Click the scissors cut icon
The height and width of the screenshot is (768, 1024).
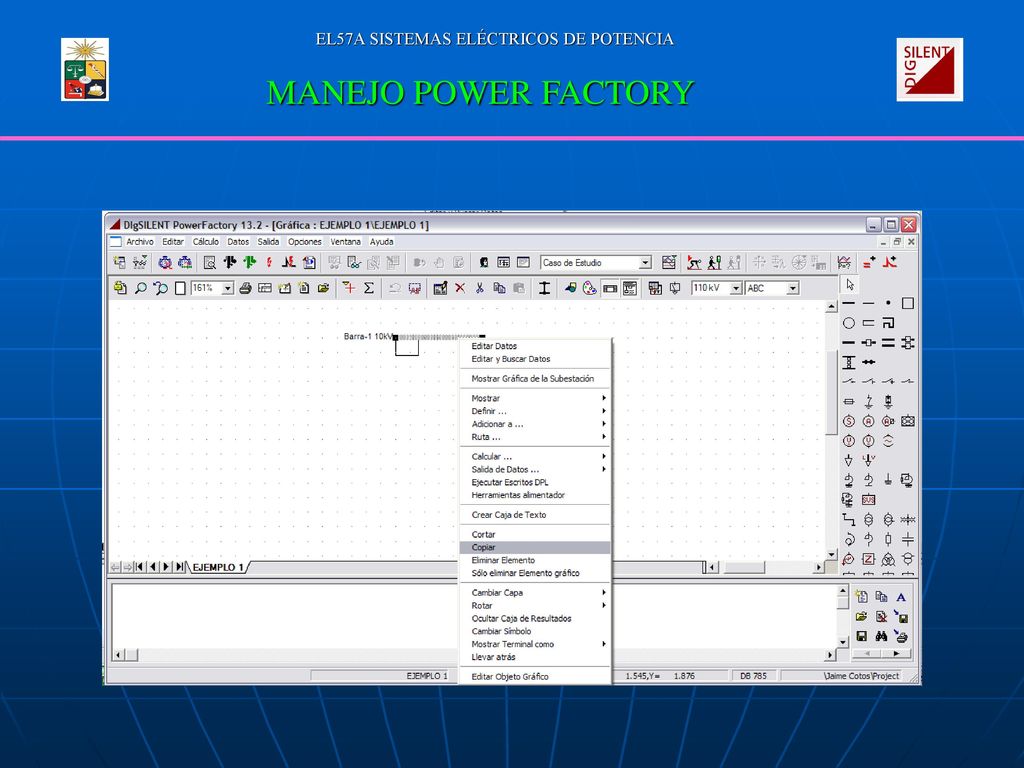tap(479, 288)
